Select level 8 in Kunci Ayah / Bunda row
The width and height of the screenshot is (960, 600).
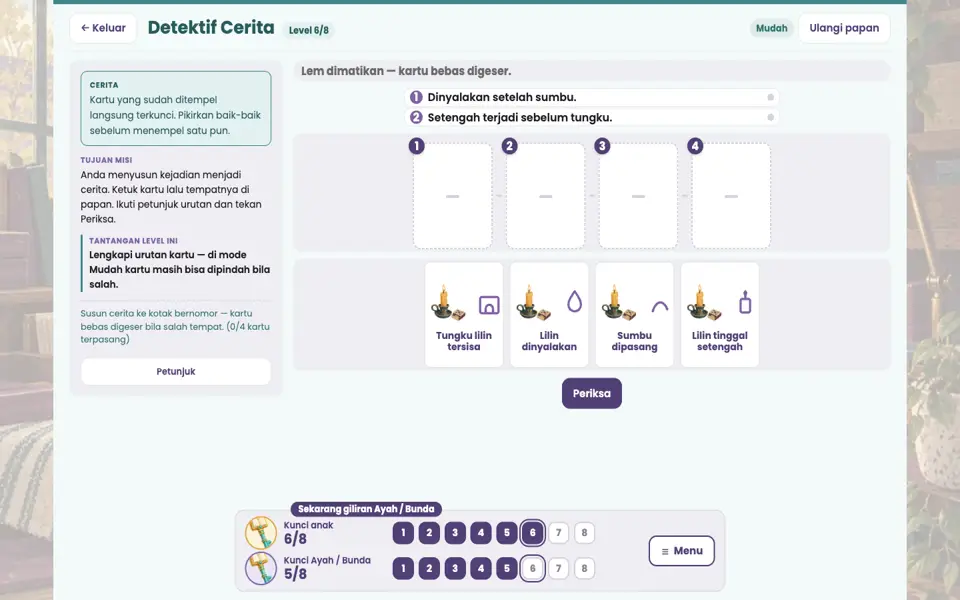584,568
